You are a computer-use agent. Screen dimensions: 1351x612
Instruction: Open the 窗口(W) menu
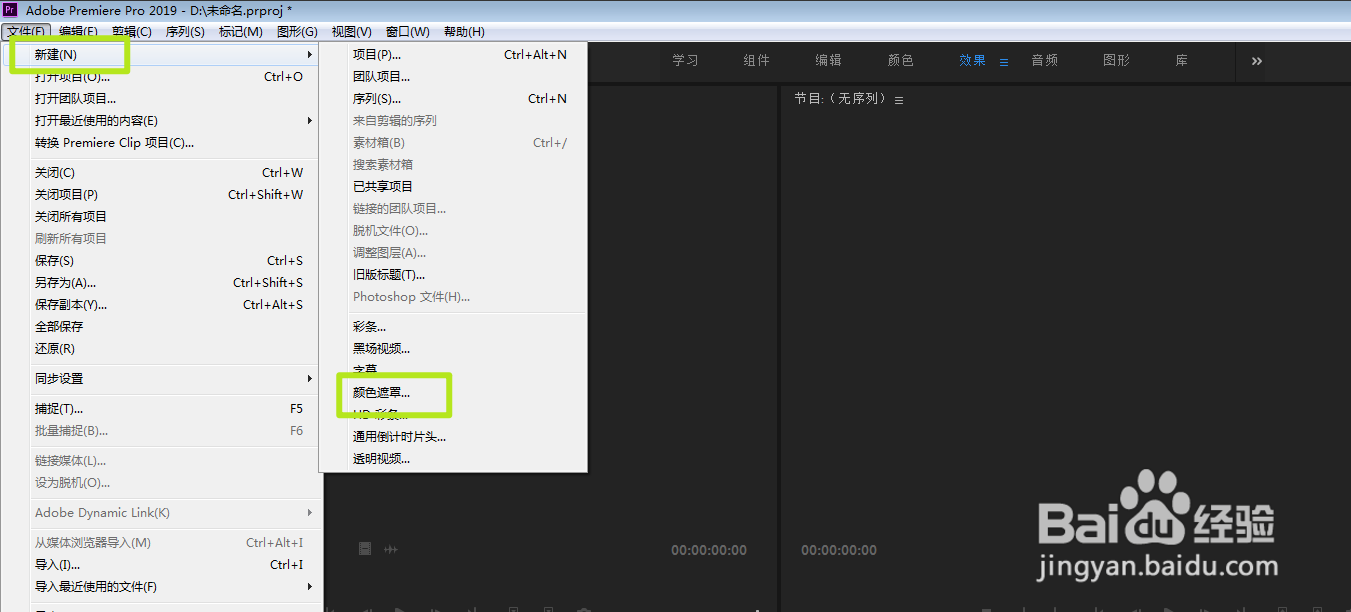pos(407,32)
